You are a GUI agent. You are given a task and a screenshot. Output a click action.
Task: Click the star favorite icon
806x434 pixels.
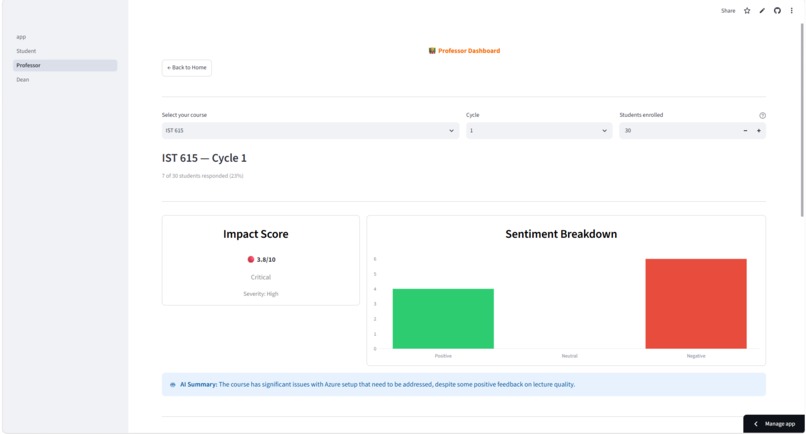(x=747, y=11)
